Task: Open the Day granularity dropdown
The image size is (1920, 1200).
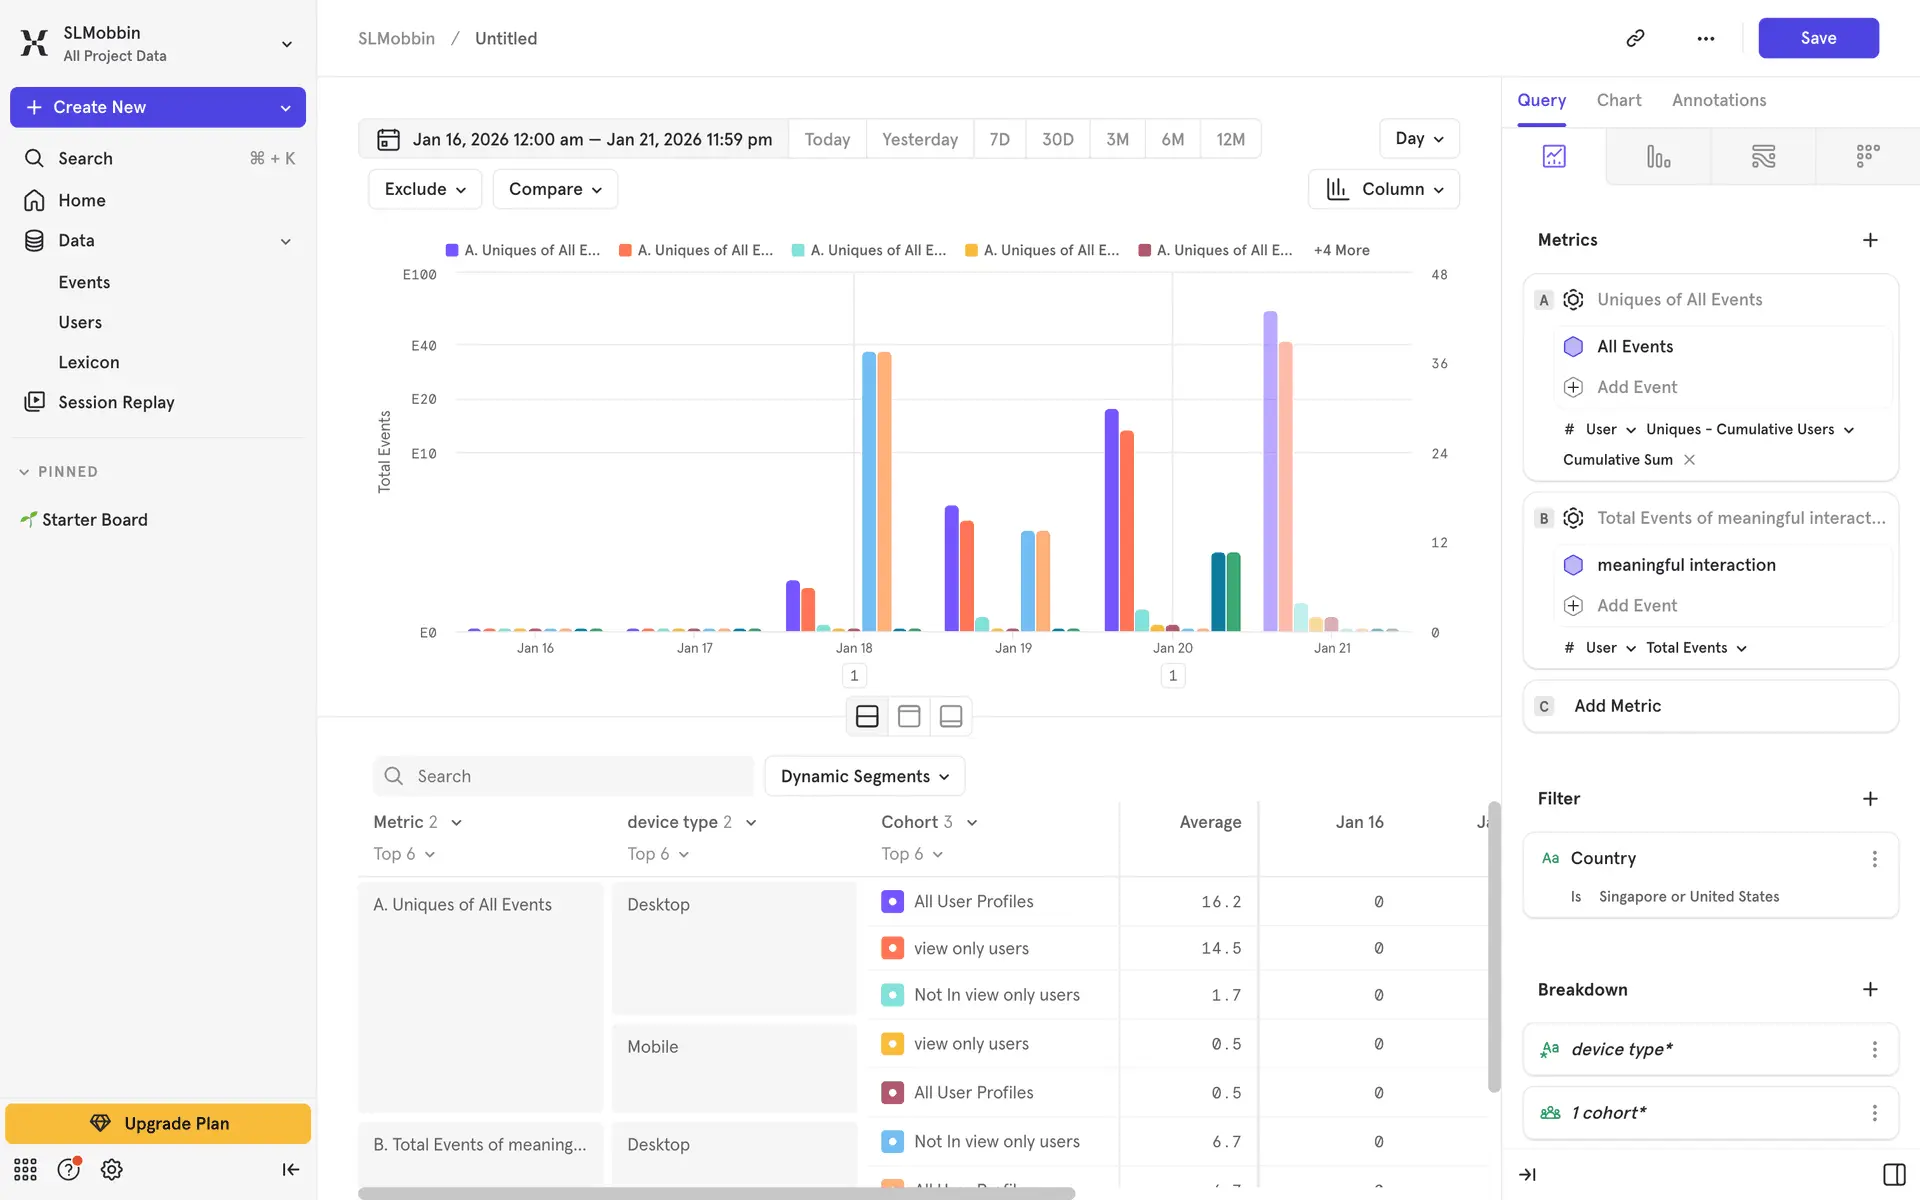Action: [x=1418, y=138]
